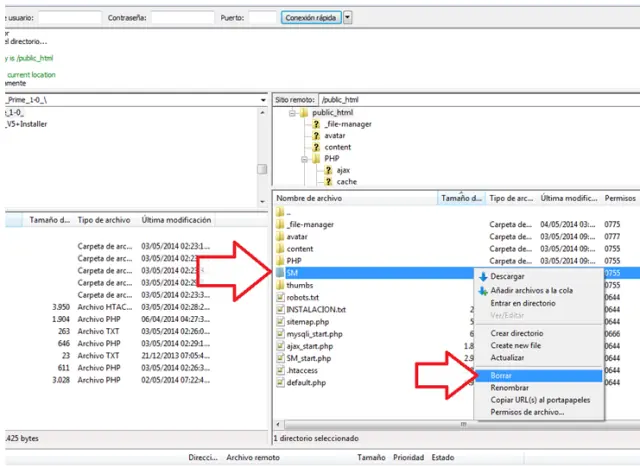Click the Archivo remoto queue column header
Screen dimensions: 640x467
point(253,458)
